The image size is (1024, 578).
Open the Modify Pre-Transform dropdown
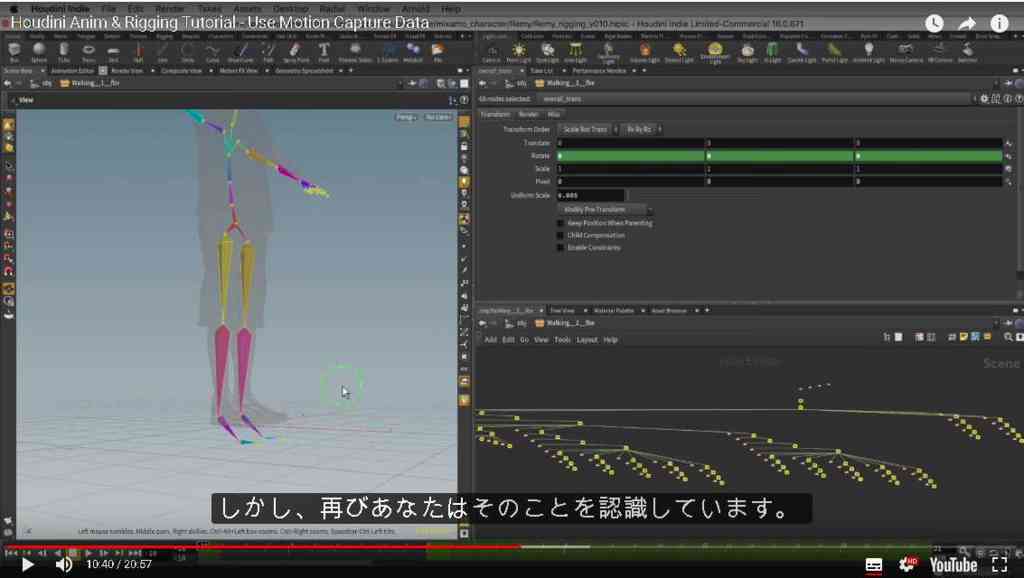[x=605, y=210]
